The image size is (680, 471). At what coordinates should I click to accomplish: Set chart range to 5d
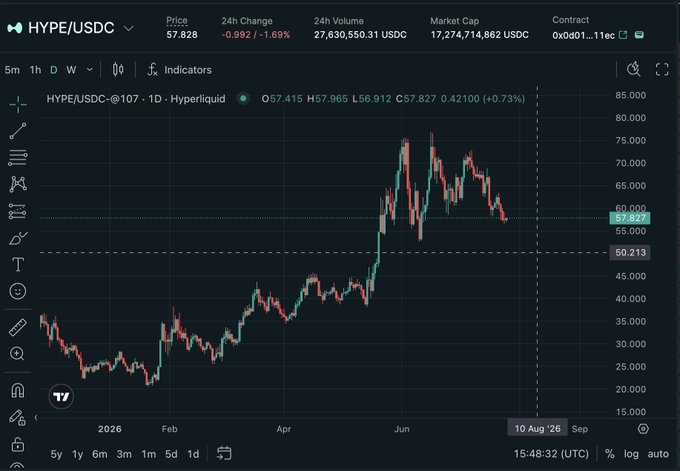point(171,454)
